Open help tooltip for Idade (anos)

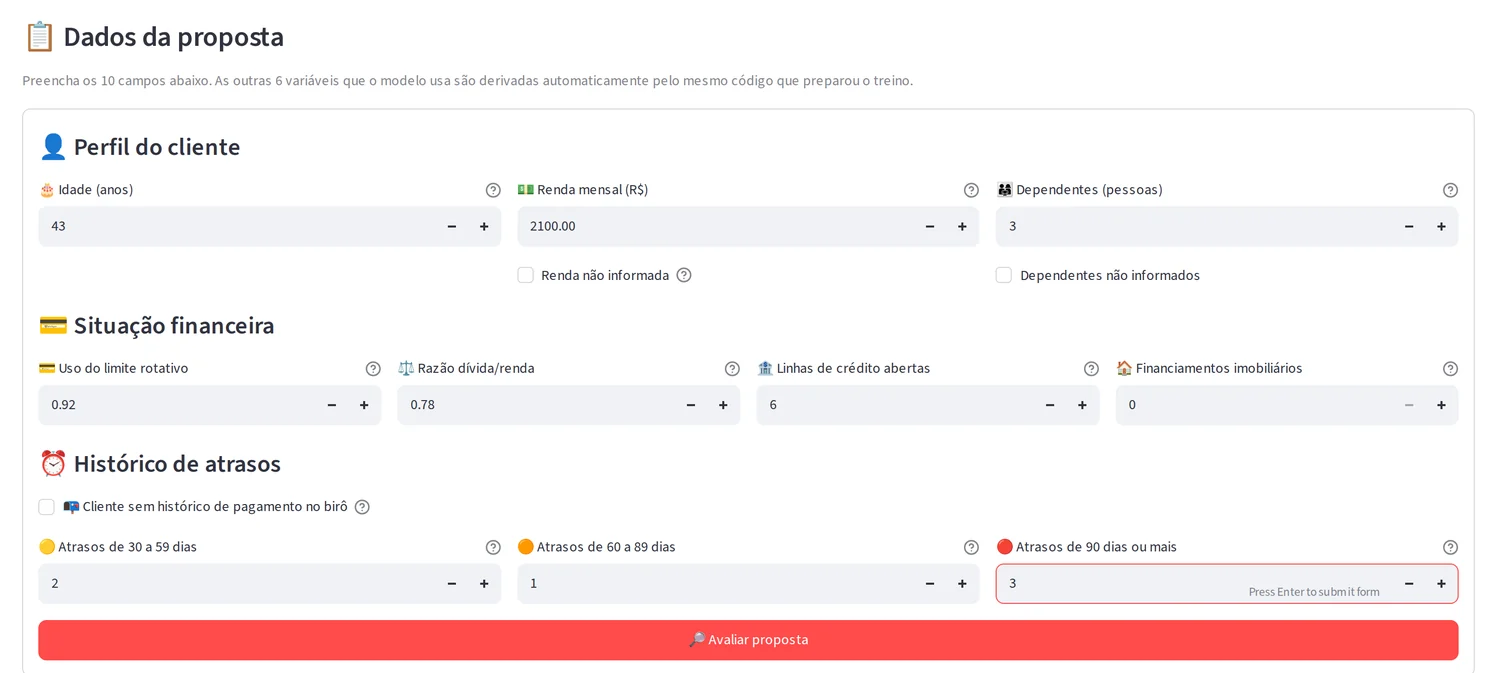click(493, 190)
